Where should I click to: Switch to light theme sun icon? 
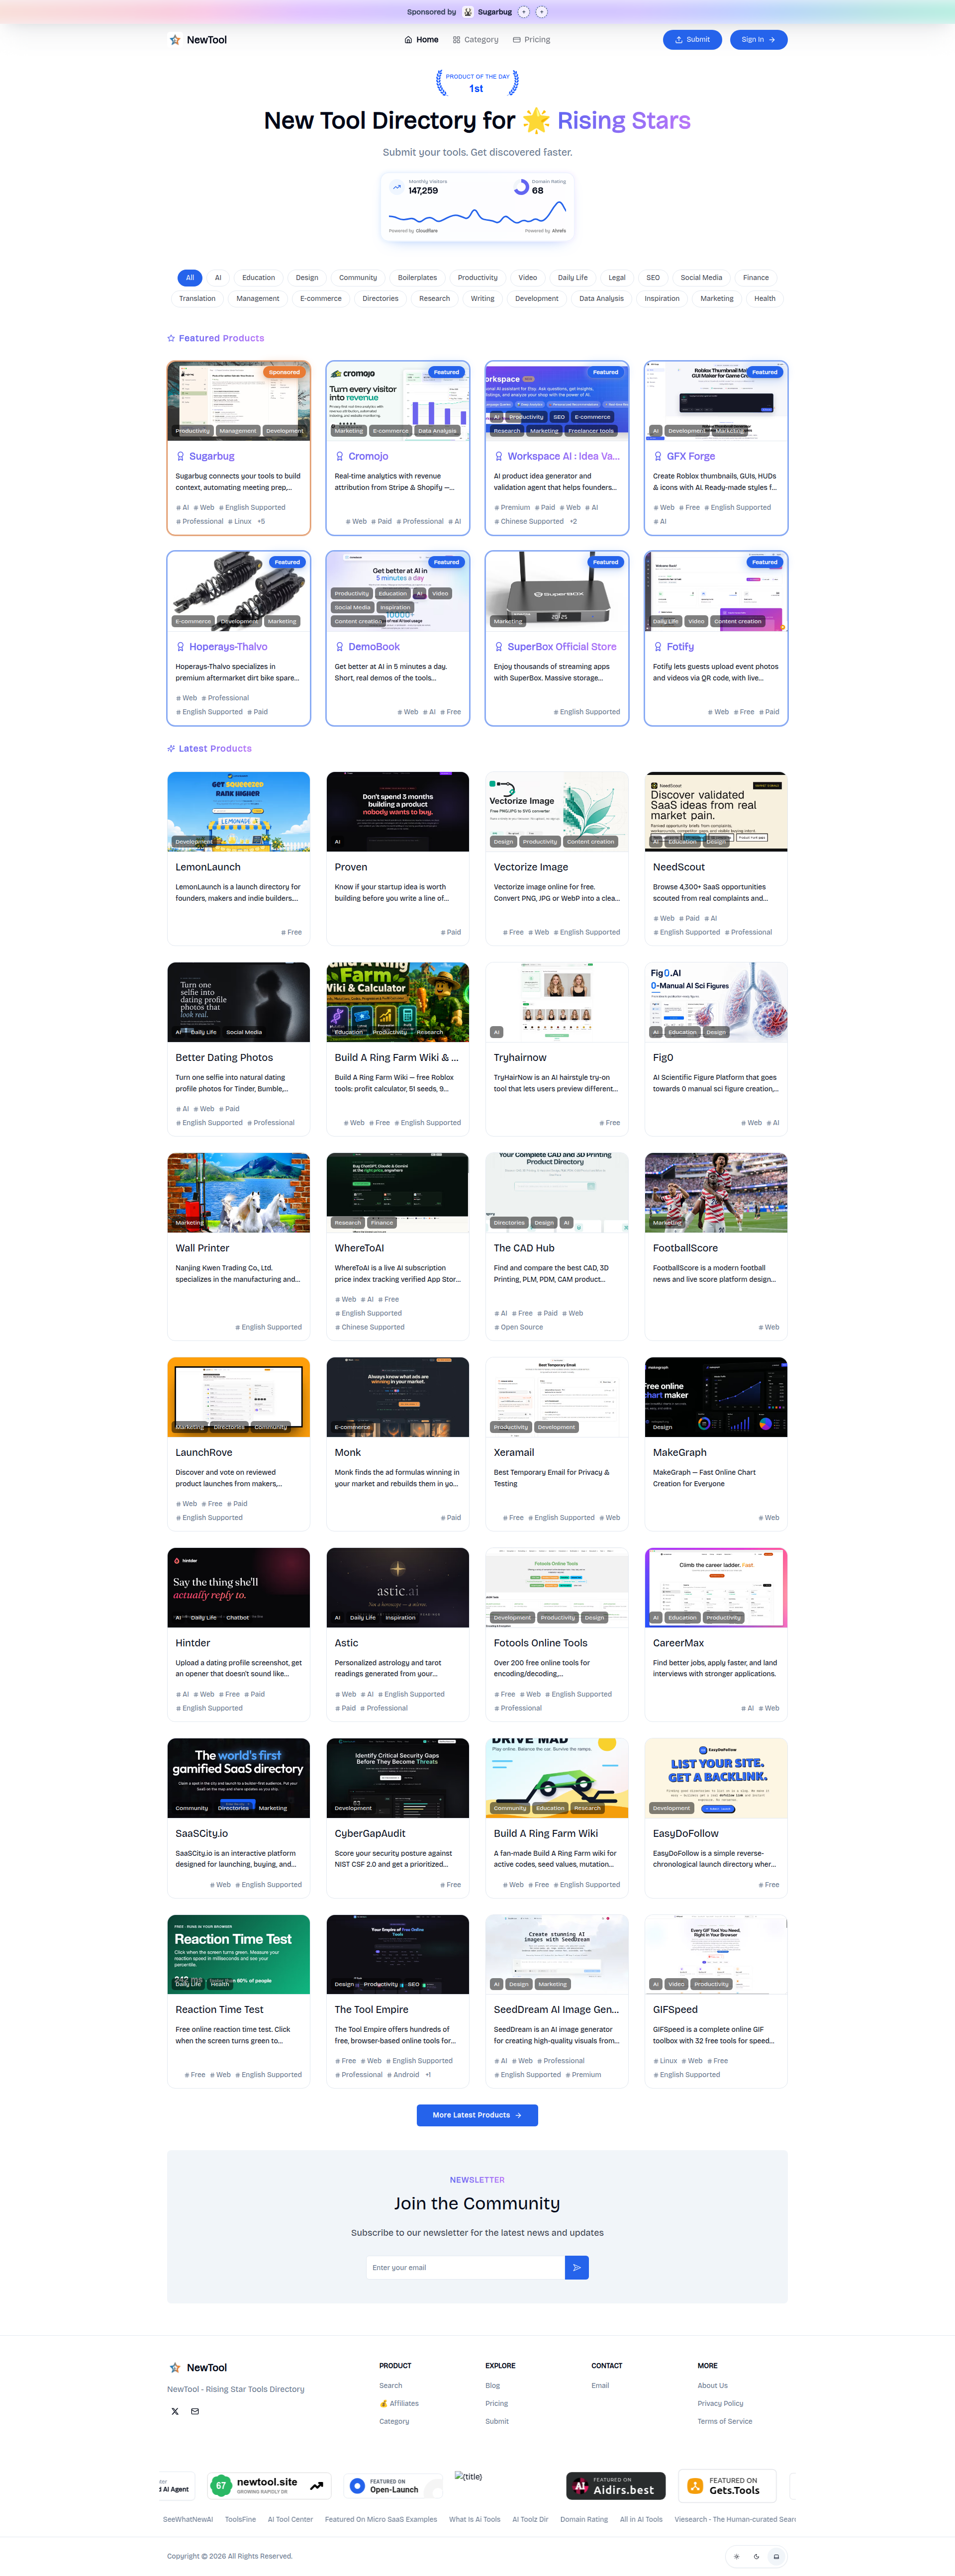pyautogui.click(x=737, y=2556)
